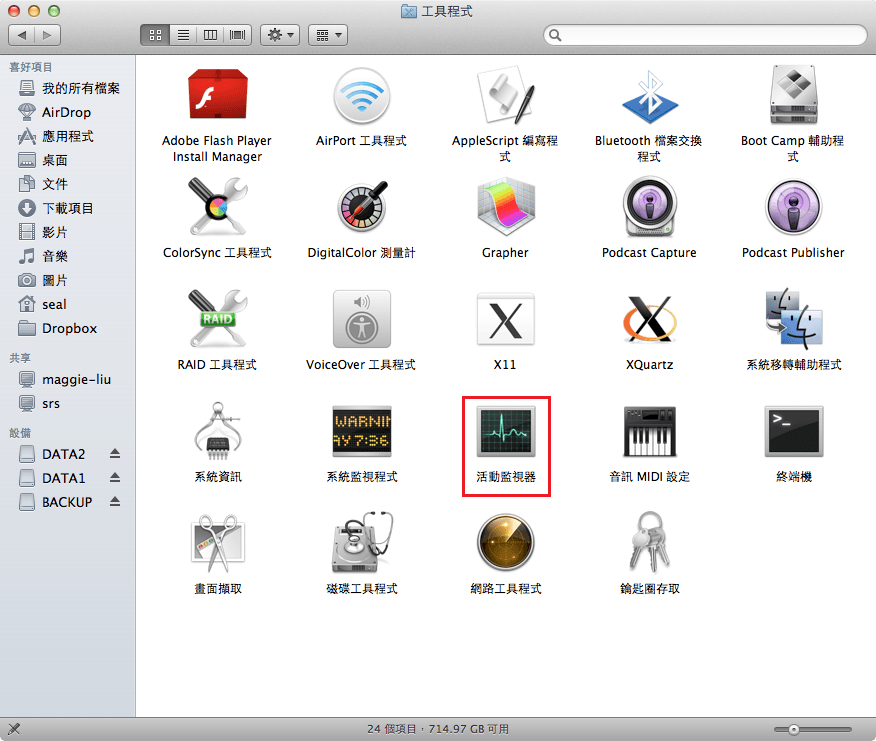Screen dimensions: 876x741
Task: Open the 音訊 MIDI 設定 piano icon
Action: pos(649,432)
